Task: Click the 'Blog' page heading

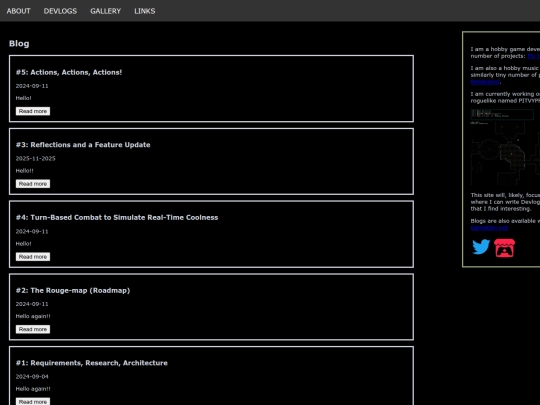Action: tap(19, 43)
